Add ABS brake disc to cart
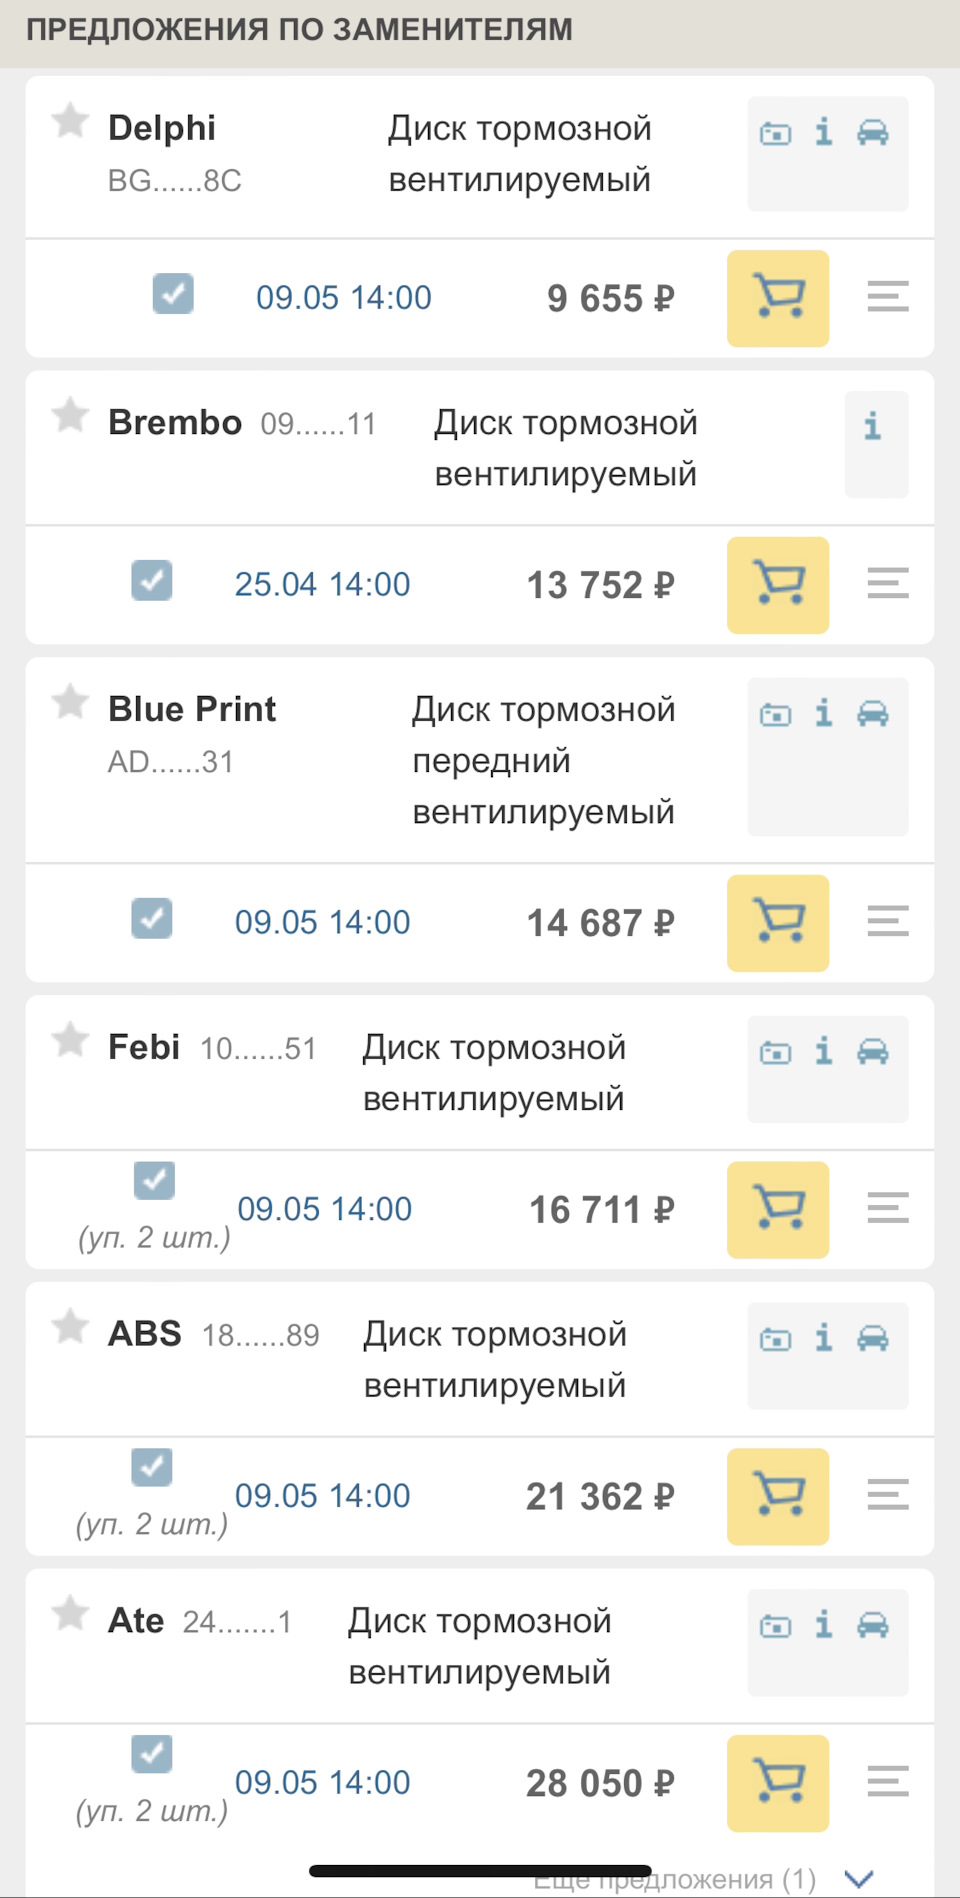The image size is (960, 1898). pos(778,1496)
